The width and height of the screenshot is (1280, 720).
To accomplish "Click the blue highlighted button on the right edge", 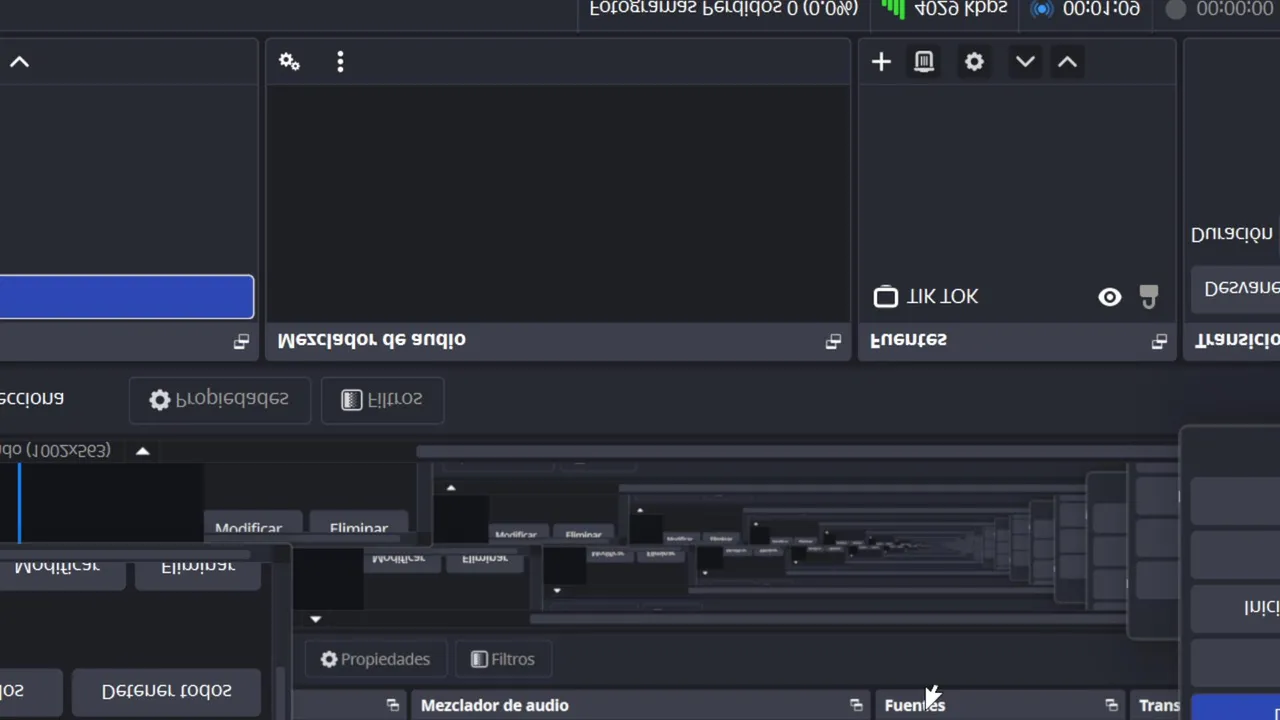I will tap(1236, 706).
